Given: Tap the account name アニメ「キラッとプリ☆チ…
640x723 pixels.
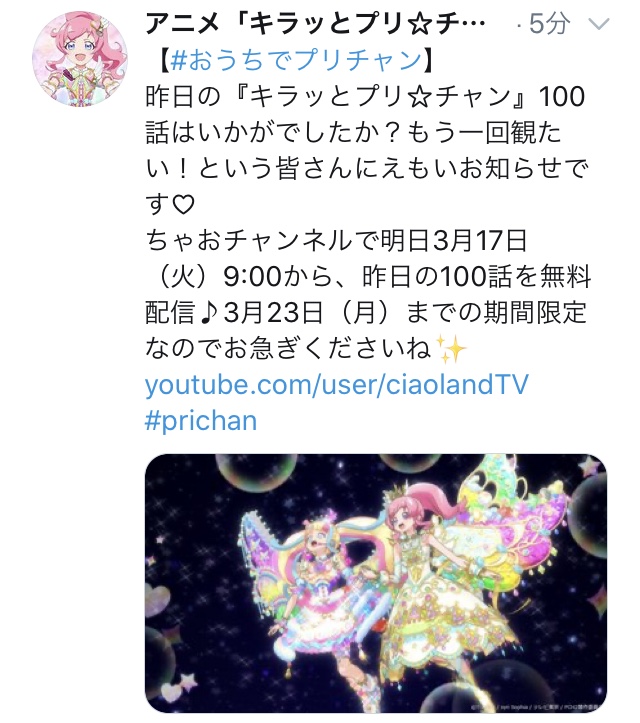Looking at the screenshot, I should tap(315, 24).
